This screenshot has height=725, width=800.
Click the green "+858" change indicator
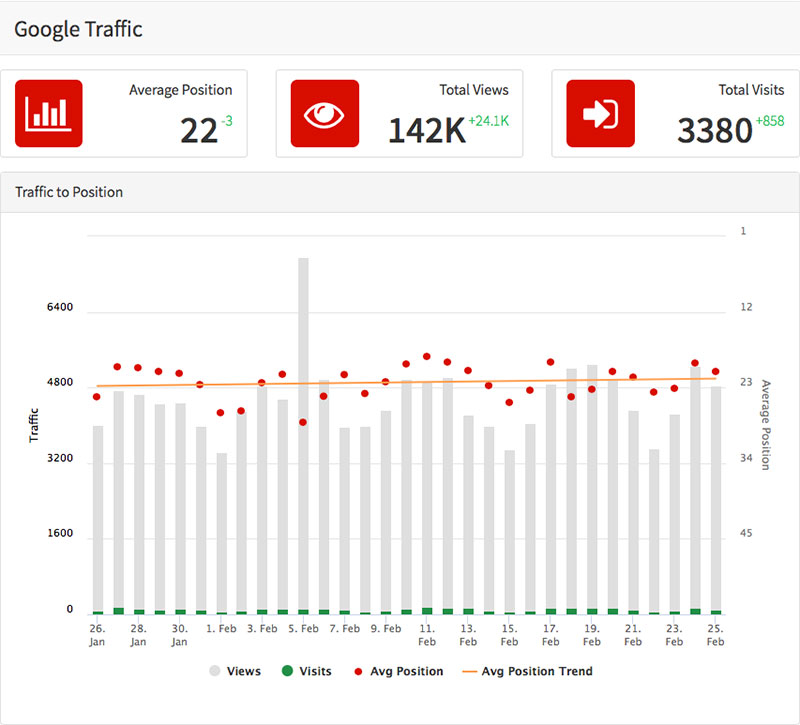(770, 121)
